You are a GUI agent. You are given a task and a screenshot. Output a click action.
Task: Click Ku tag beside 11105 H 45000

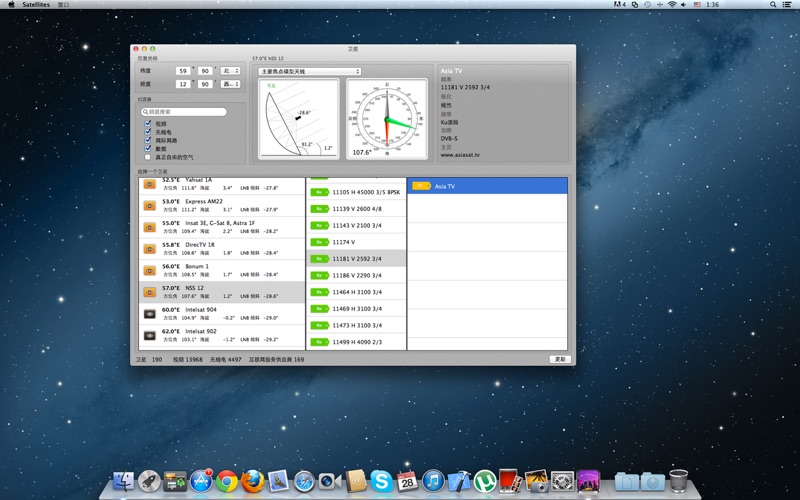[320, 192]
